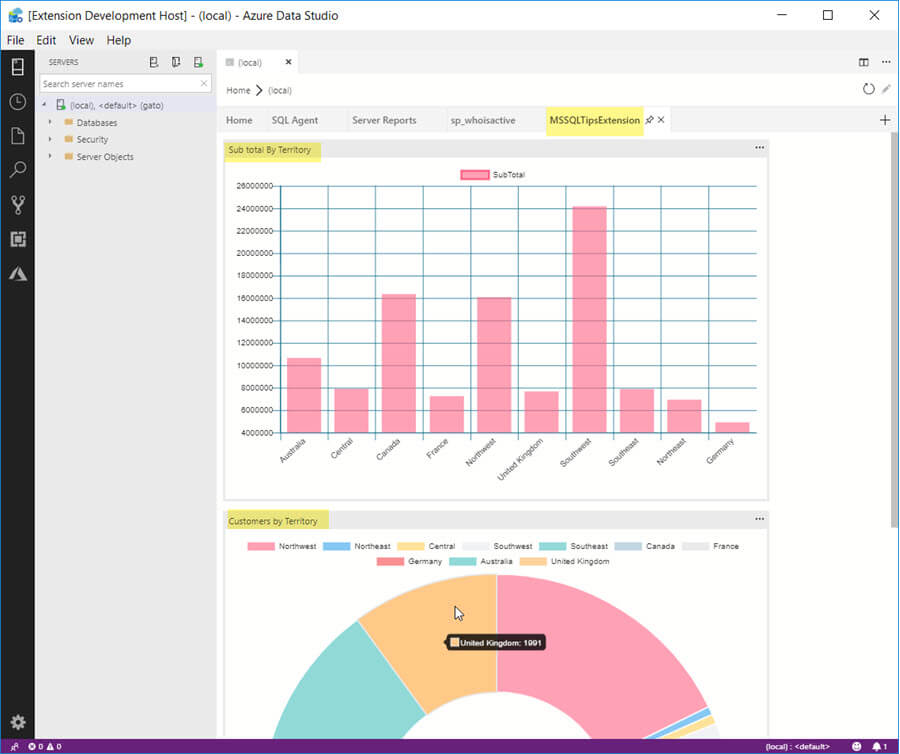The height and width of the screenshot is (754, 900).
Task: Add a new dashboard tab with plus
Action: point(885,120)
